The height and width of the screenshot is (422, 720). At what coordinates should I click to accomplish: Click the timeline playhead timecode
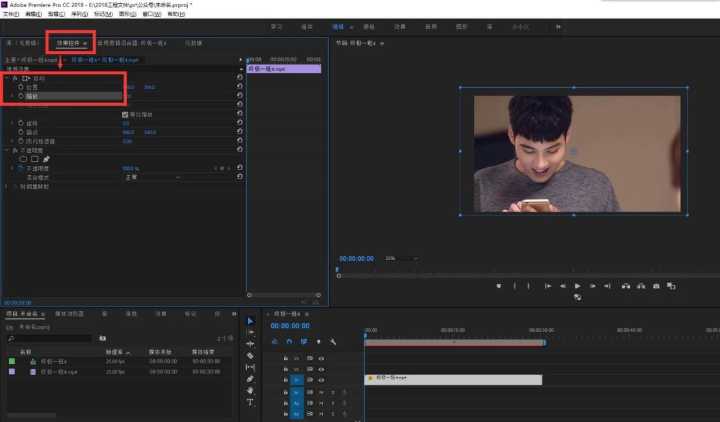(290, 325)
